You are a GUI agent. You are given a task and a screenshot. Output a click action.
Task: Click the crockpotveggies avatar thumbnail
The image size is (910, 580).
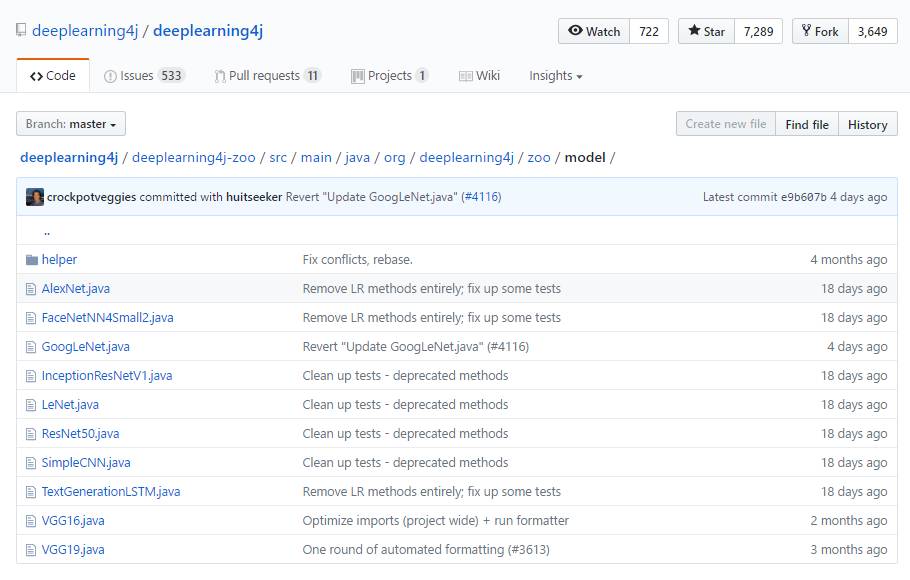tap(35, 197)
